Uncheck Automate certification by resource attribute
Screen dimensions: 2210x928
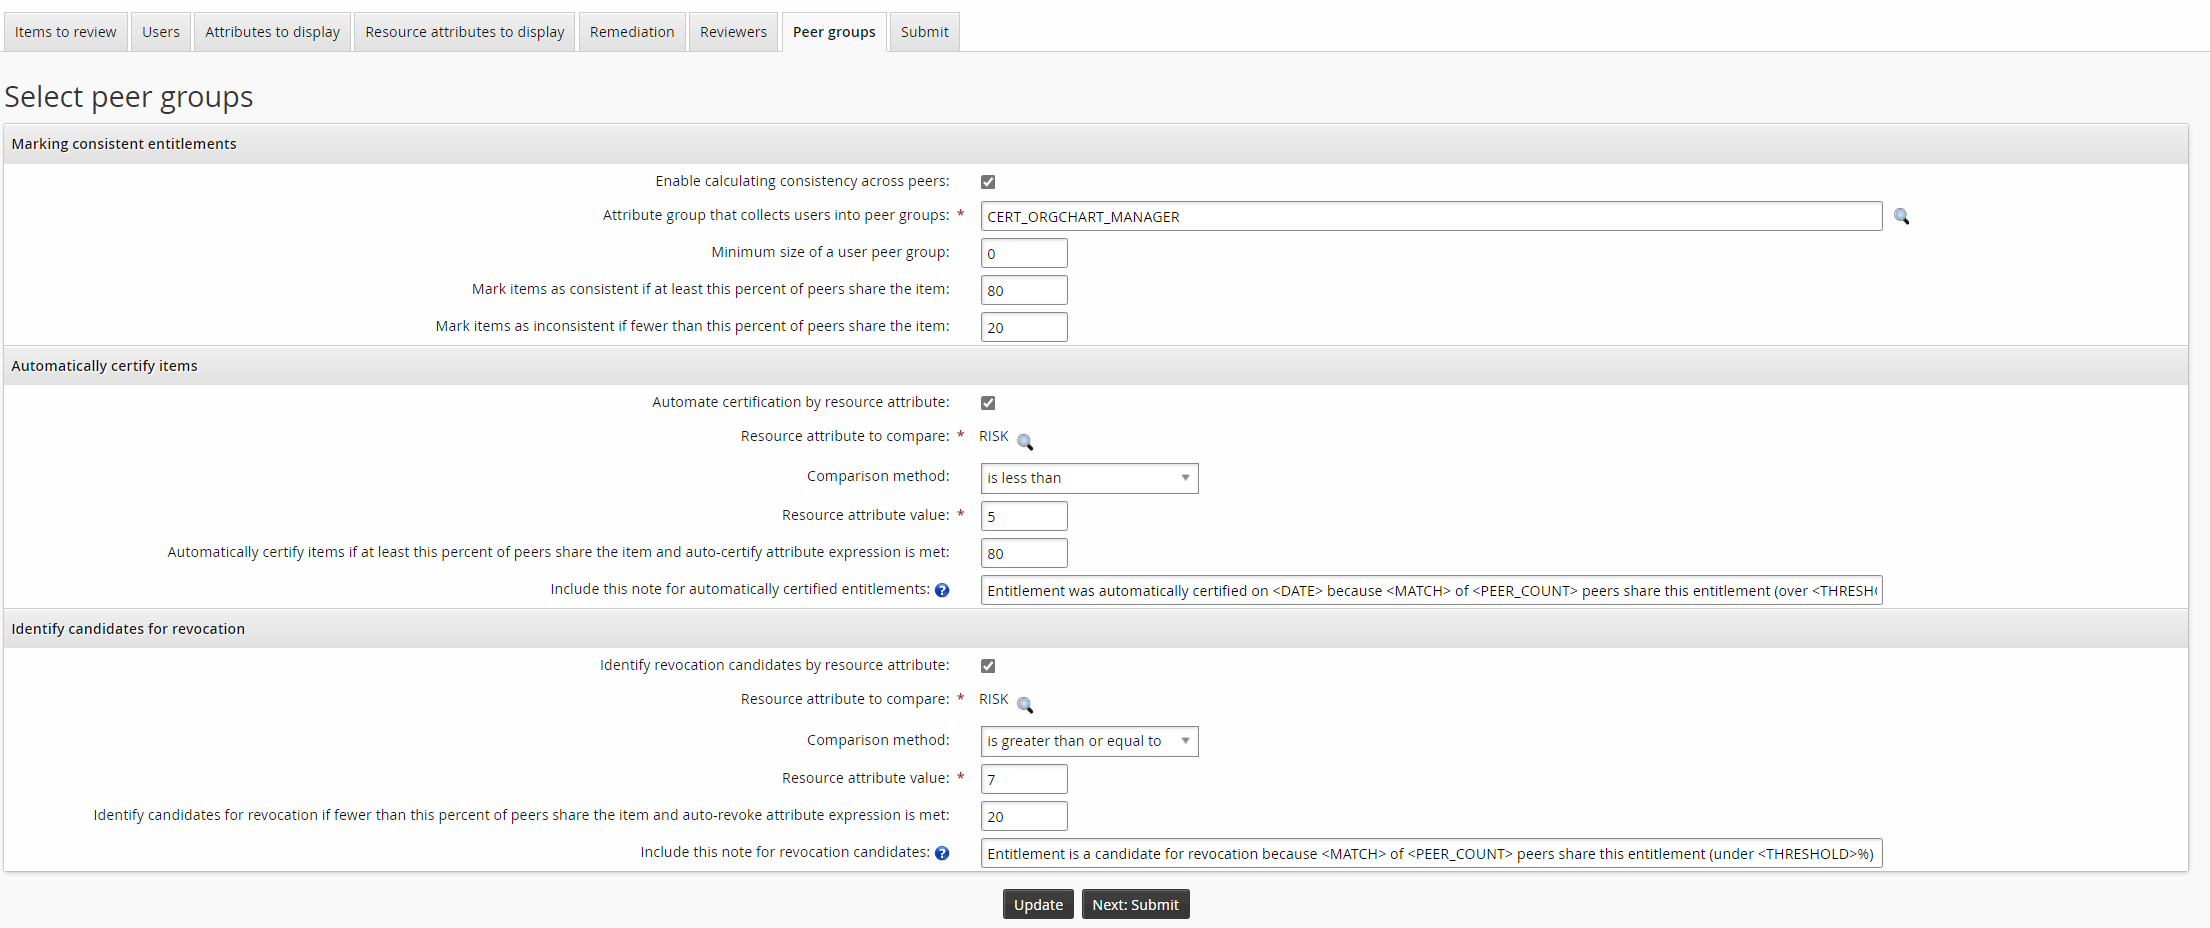click(x=988, y=403)
